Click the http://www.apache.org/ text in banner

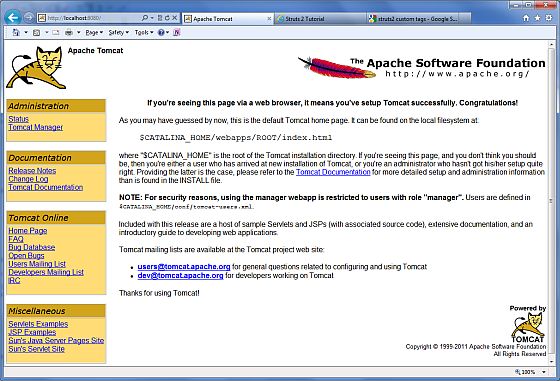pyautogui.click(x=457, y=74)
